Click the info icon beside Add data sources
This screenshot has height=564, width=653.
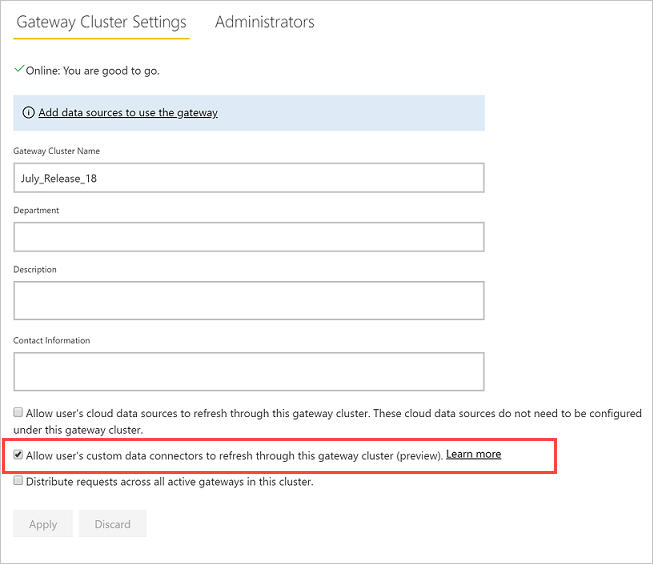[28, 112]
